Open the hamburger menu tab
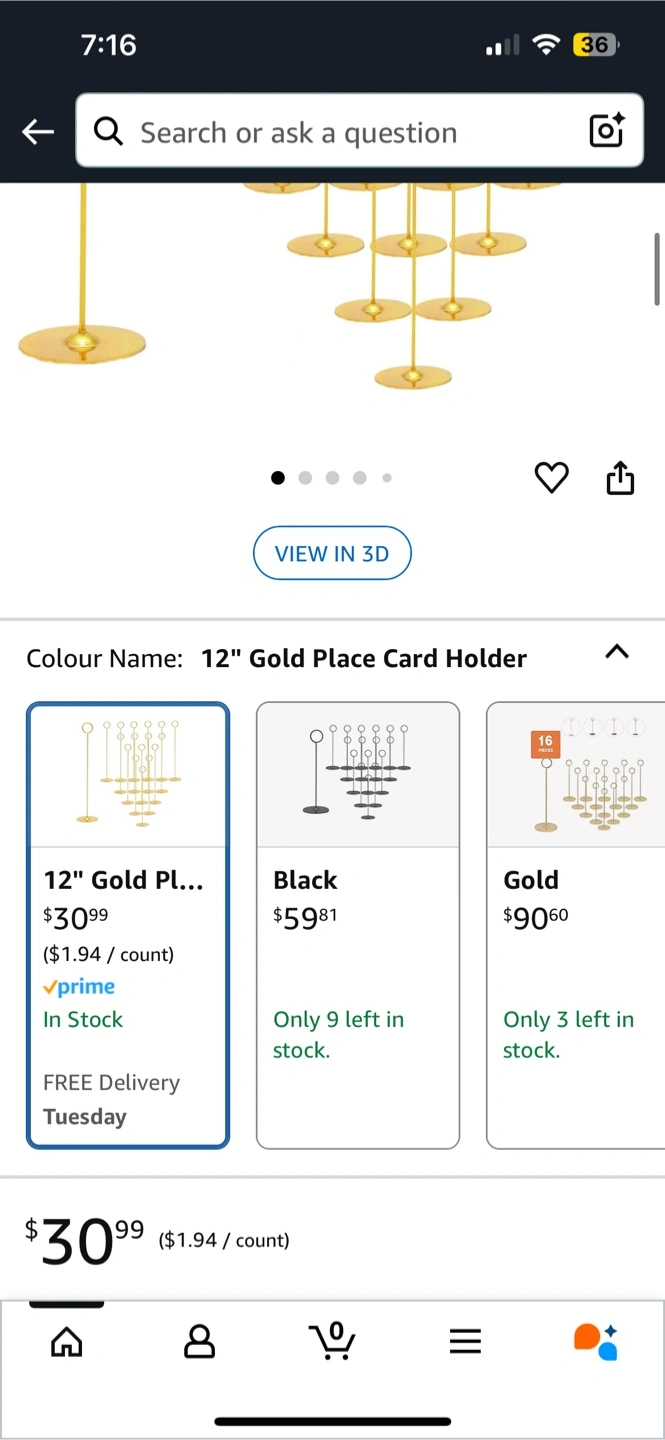The image size is (665, 1440). point(465,1341)
